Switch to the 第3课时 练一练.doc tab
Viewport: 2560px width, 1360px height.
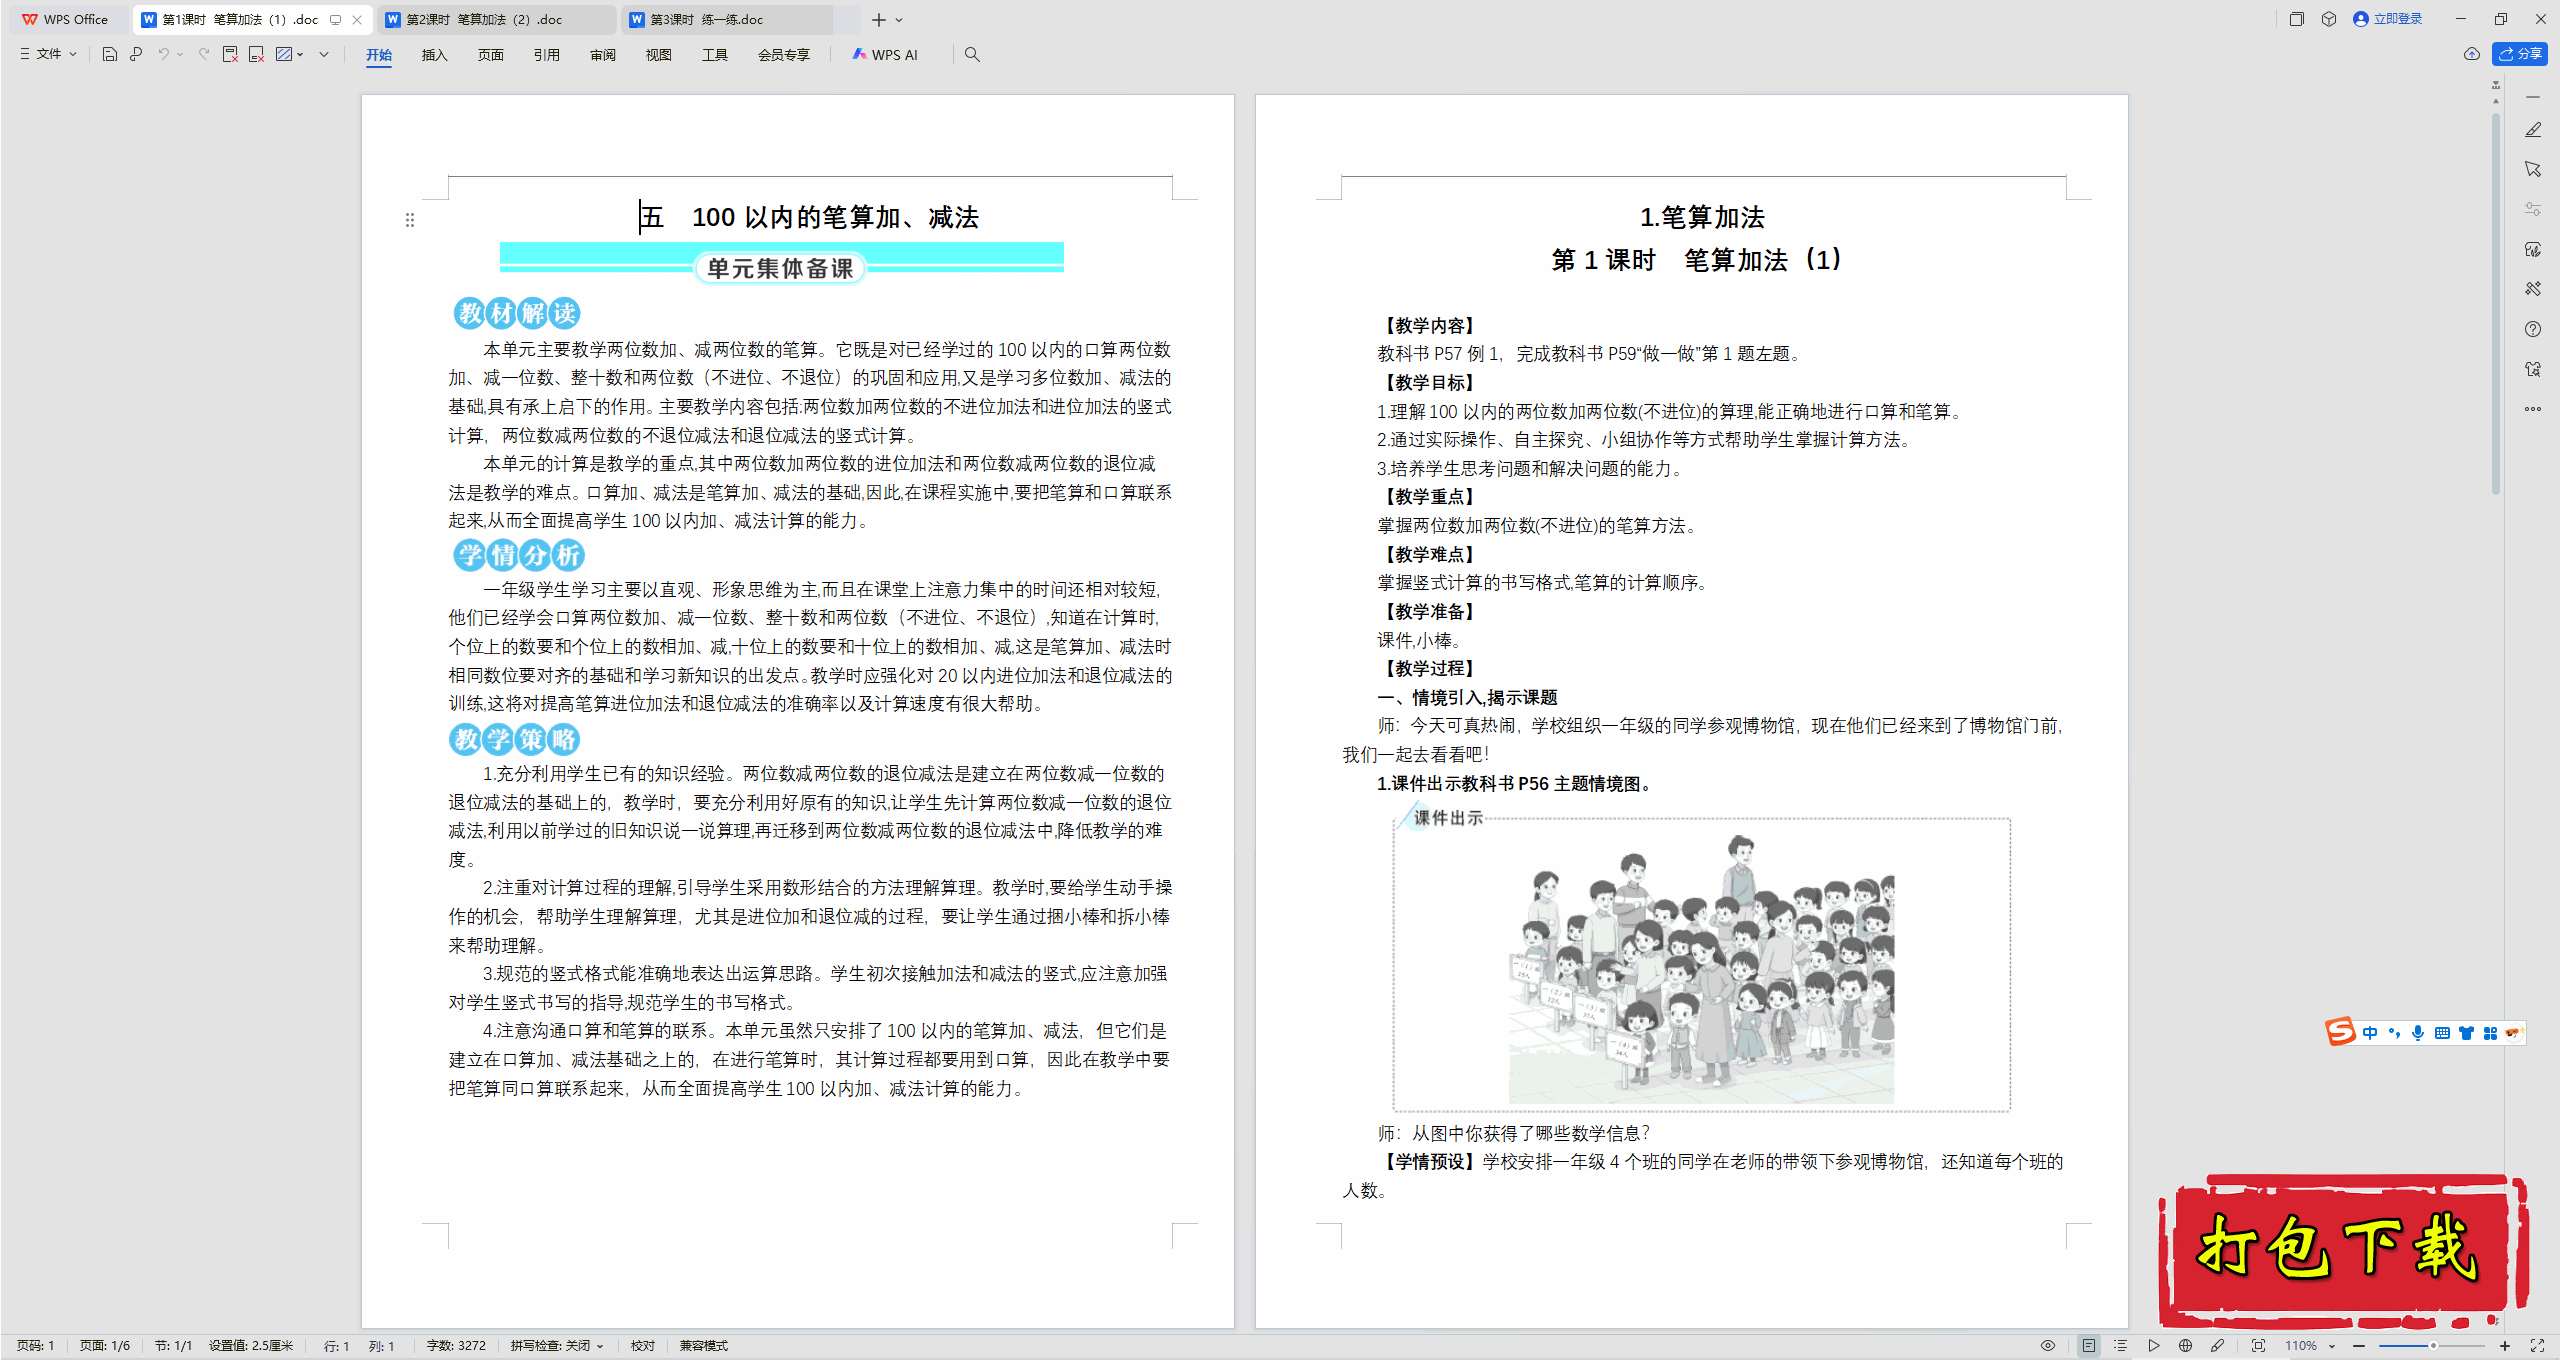click(727, 19)
